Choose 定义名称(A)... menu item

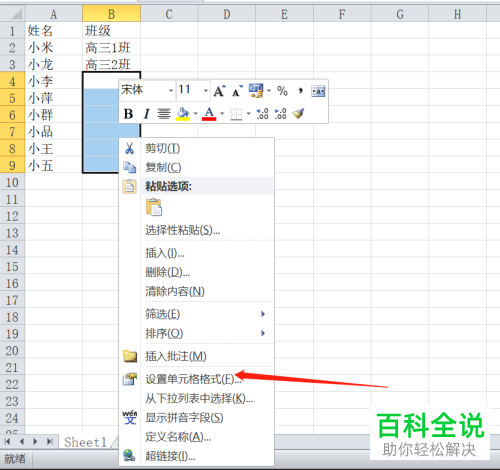(x=197, y=437)
